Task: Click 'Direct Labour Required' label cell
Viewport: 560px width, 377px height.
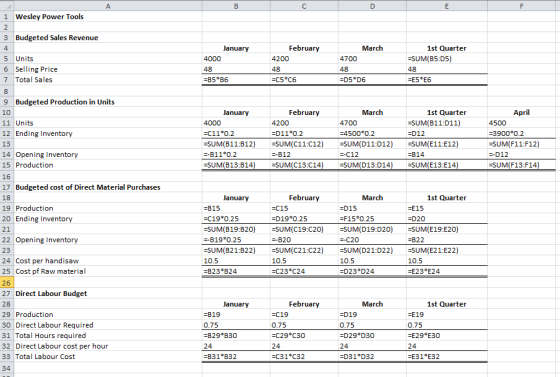Action: (108, 325)
